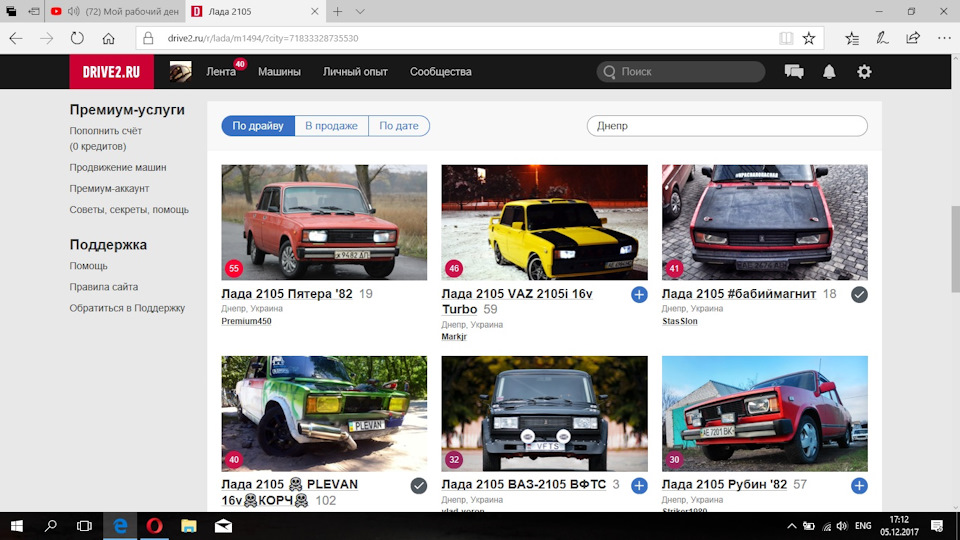Open the DRIVE2.RU logo home link

coord(111,72)
